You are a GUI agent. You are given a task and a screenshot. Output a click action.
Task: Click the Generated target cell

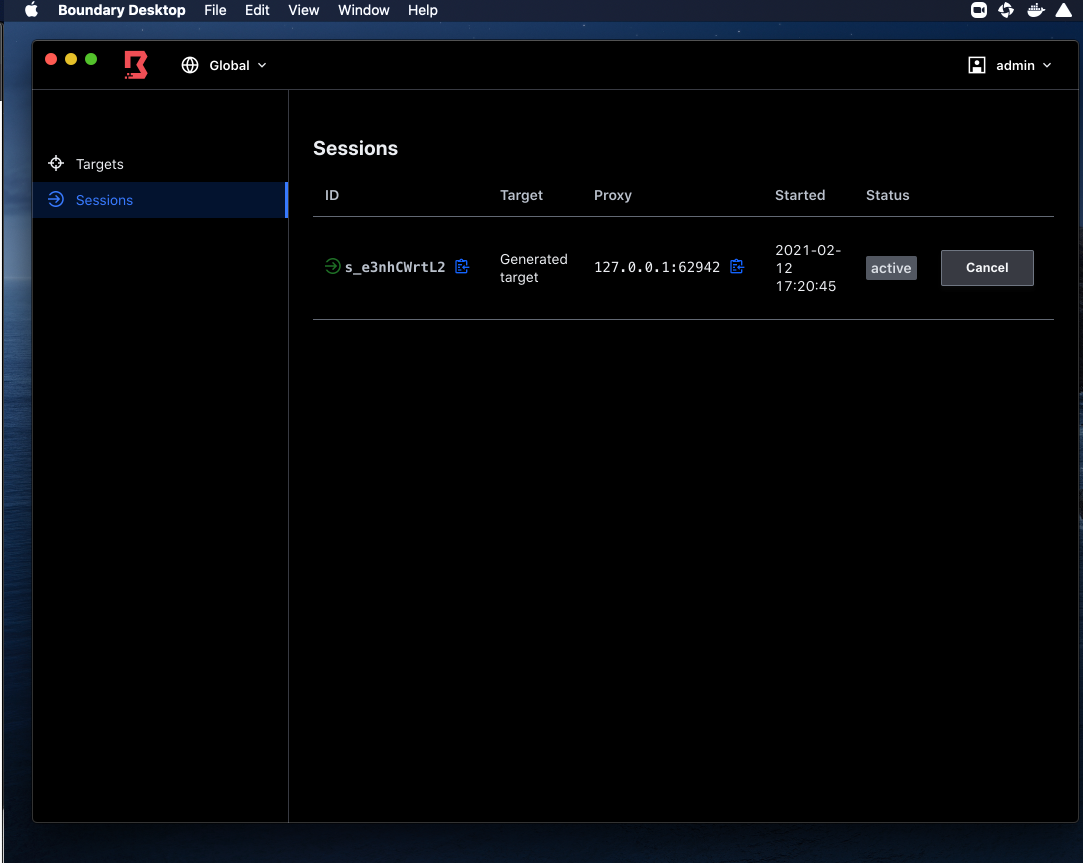coord(534,268)
